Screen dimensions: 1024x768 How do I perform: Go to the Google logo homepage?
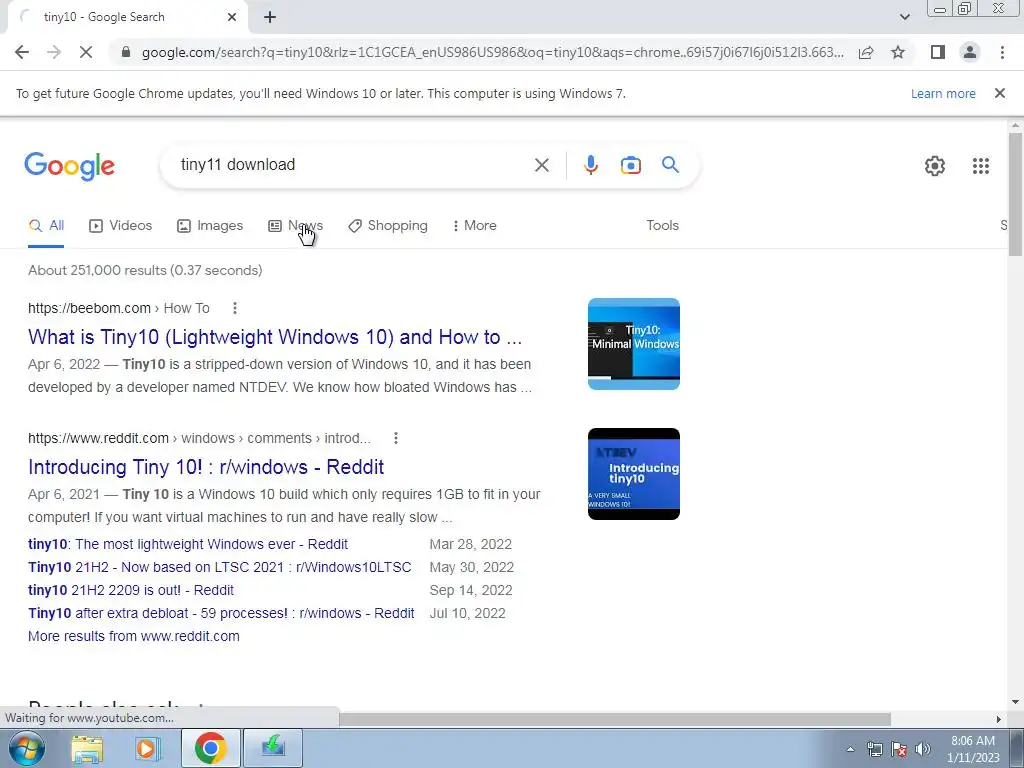click(69, 166)
